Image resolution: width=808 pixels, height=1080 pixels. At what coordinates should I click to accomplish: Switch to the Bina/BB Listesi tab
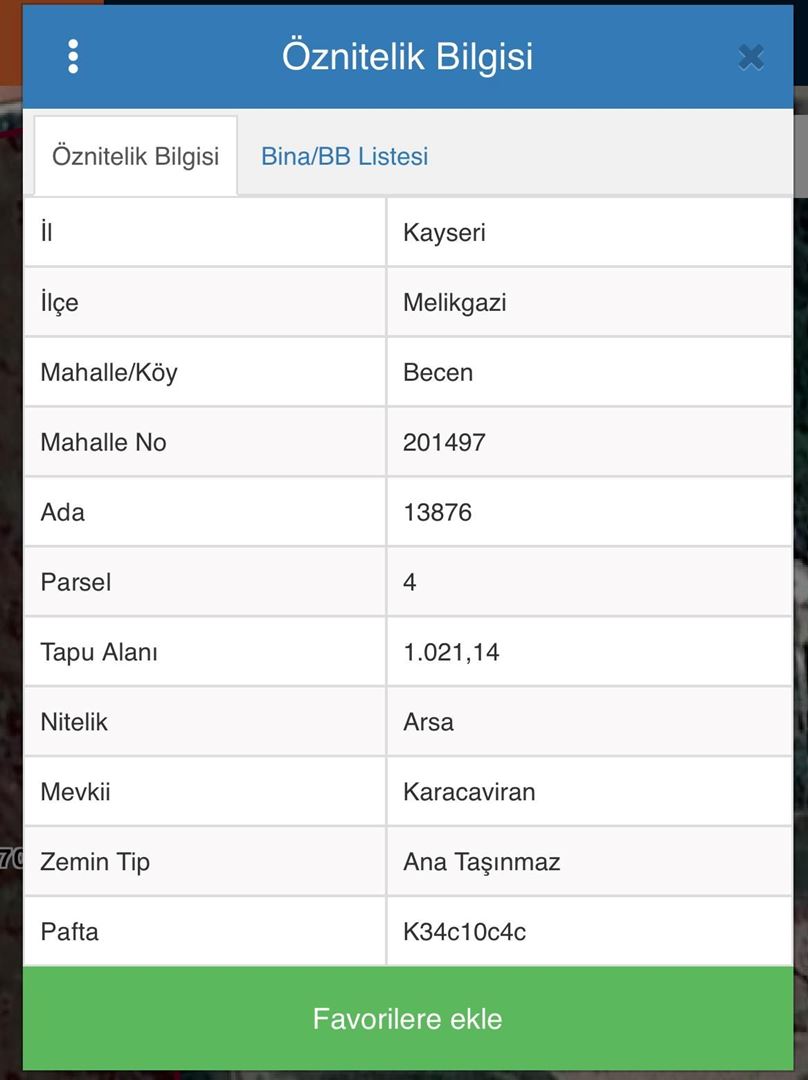[x=344, y=156]
